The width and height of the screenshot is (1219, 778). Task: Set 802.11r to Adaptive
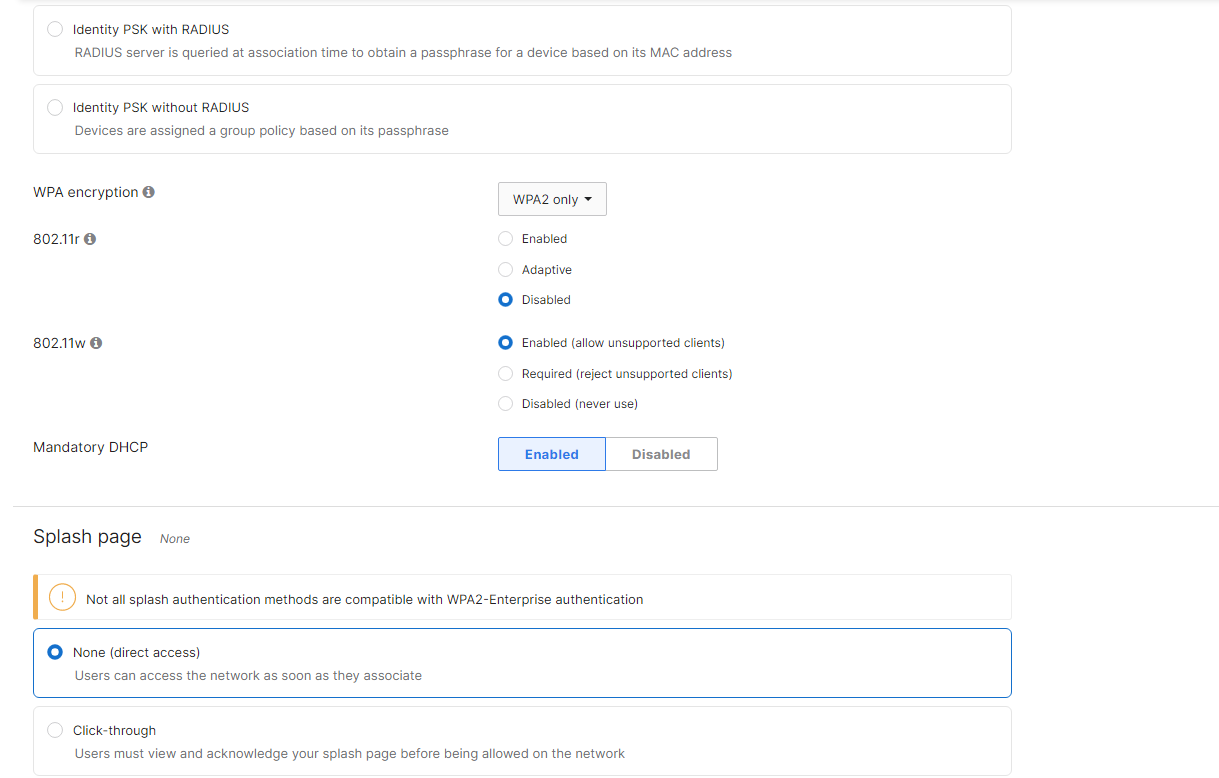pyautogui.click(x=505, y=269)
